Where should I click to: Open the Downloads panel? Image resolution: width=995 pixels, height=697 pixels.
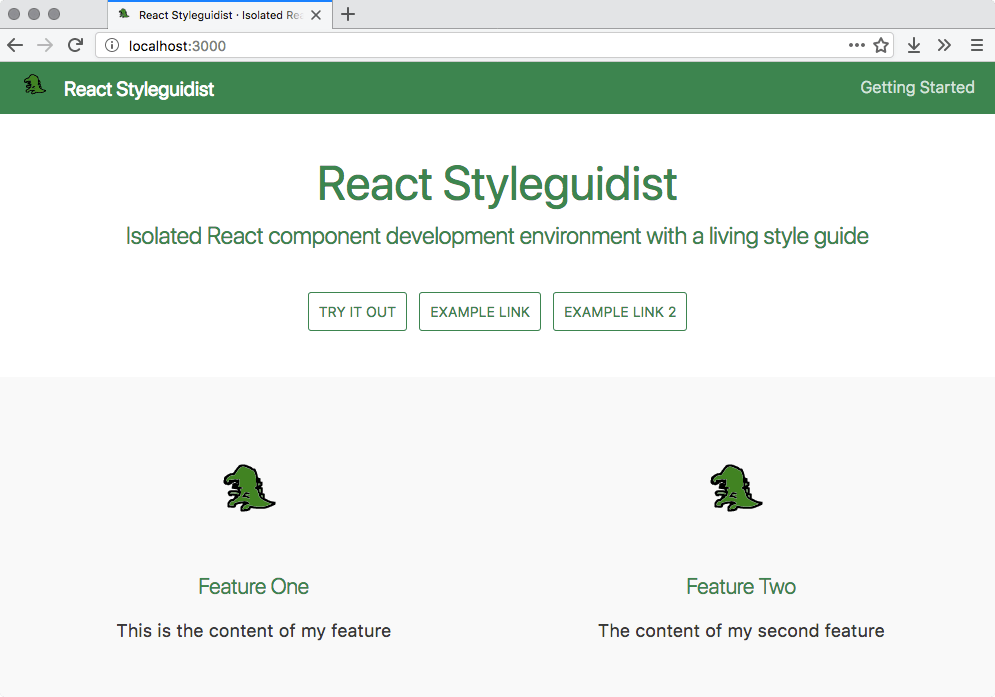click(914, 45)
